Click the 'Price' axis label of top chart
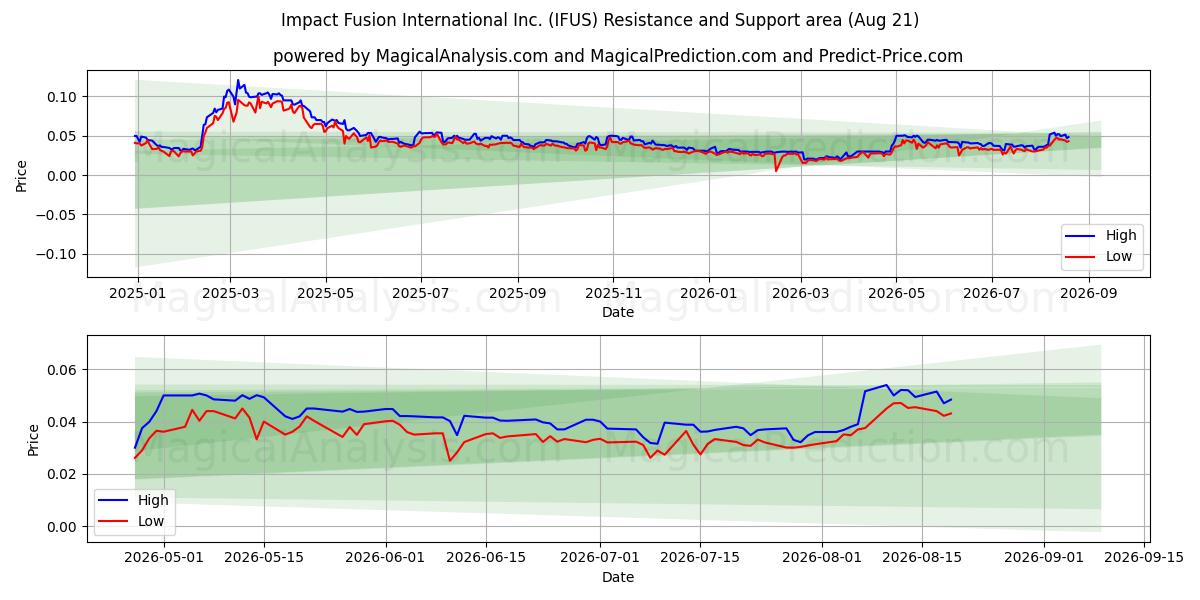The width and height of the screenshot is (1200, 600). [x=22, y=174]
